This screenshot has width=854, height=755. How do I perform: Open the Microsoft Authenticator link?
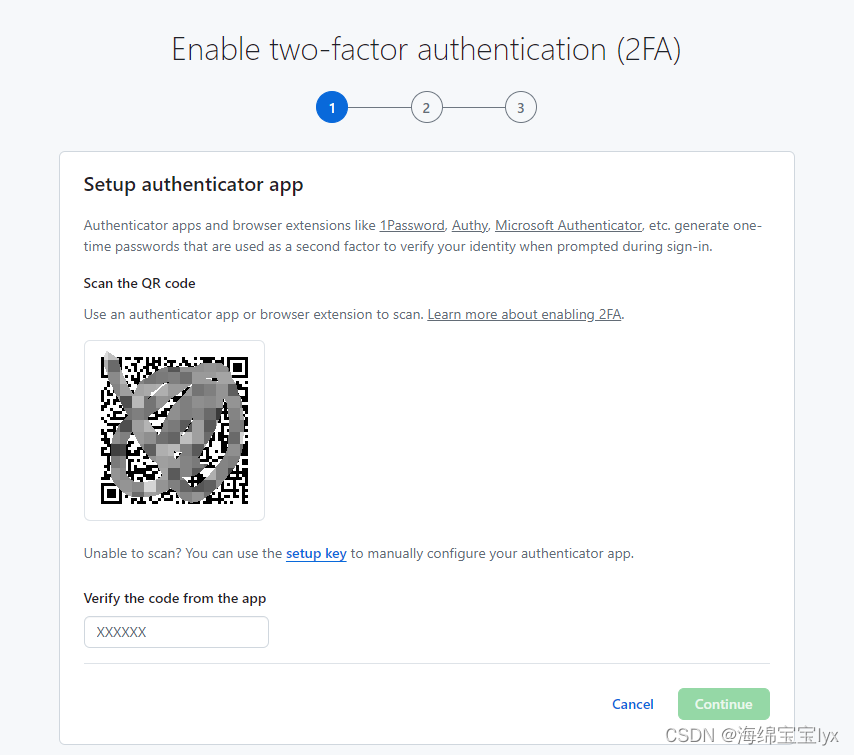pos(568,225)
